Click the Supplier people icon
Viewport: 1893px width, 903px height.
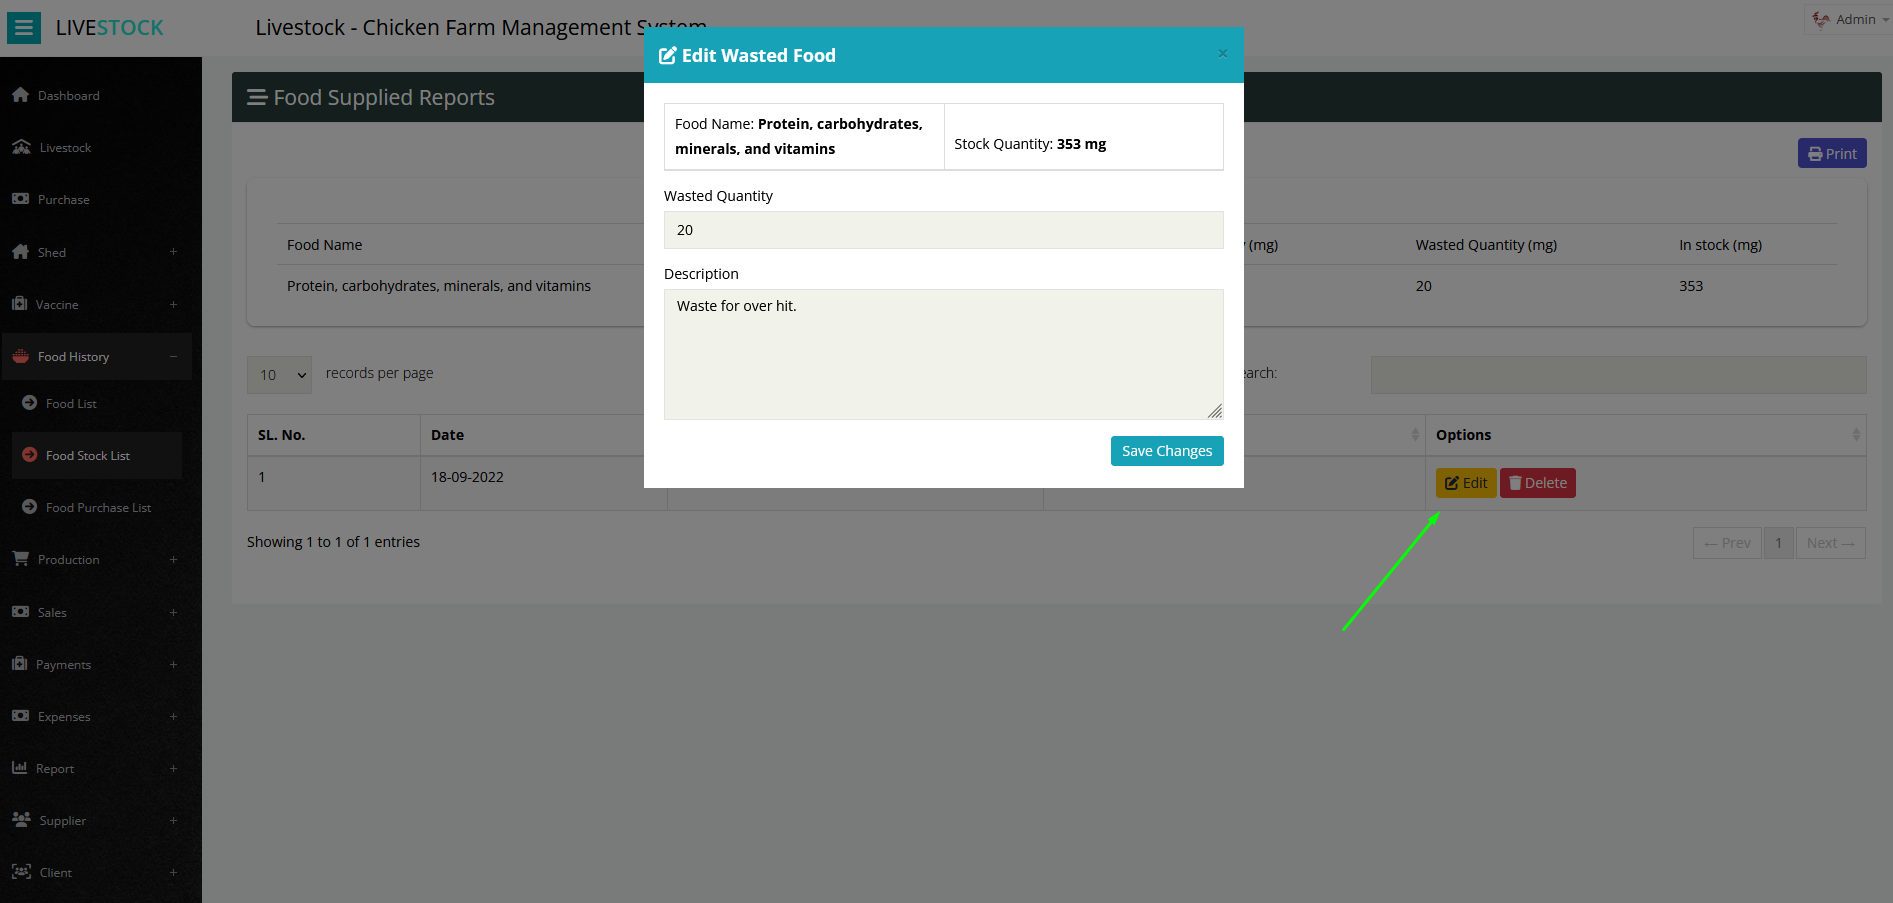[21, 820]
